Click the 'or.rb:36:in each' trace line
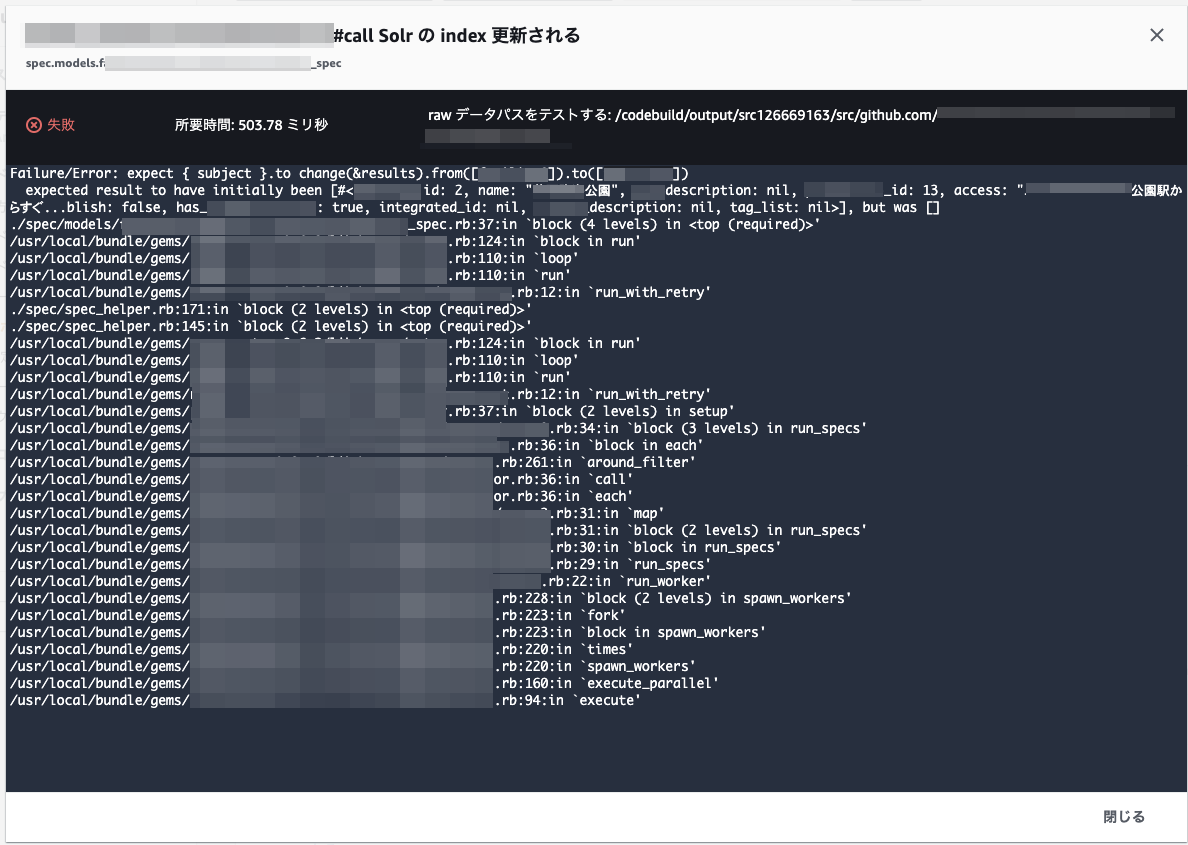The image size is (1188, 845). coord(322,496)
